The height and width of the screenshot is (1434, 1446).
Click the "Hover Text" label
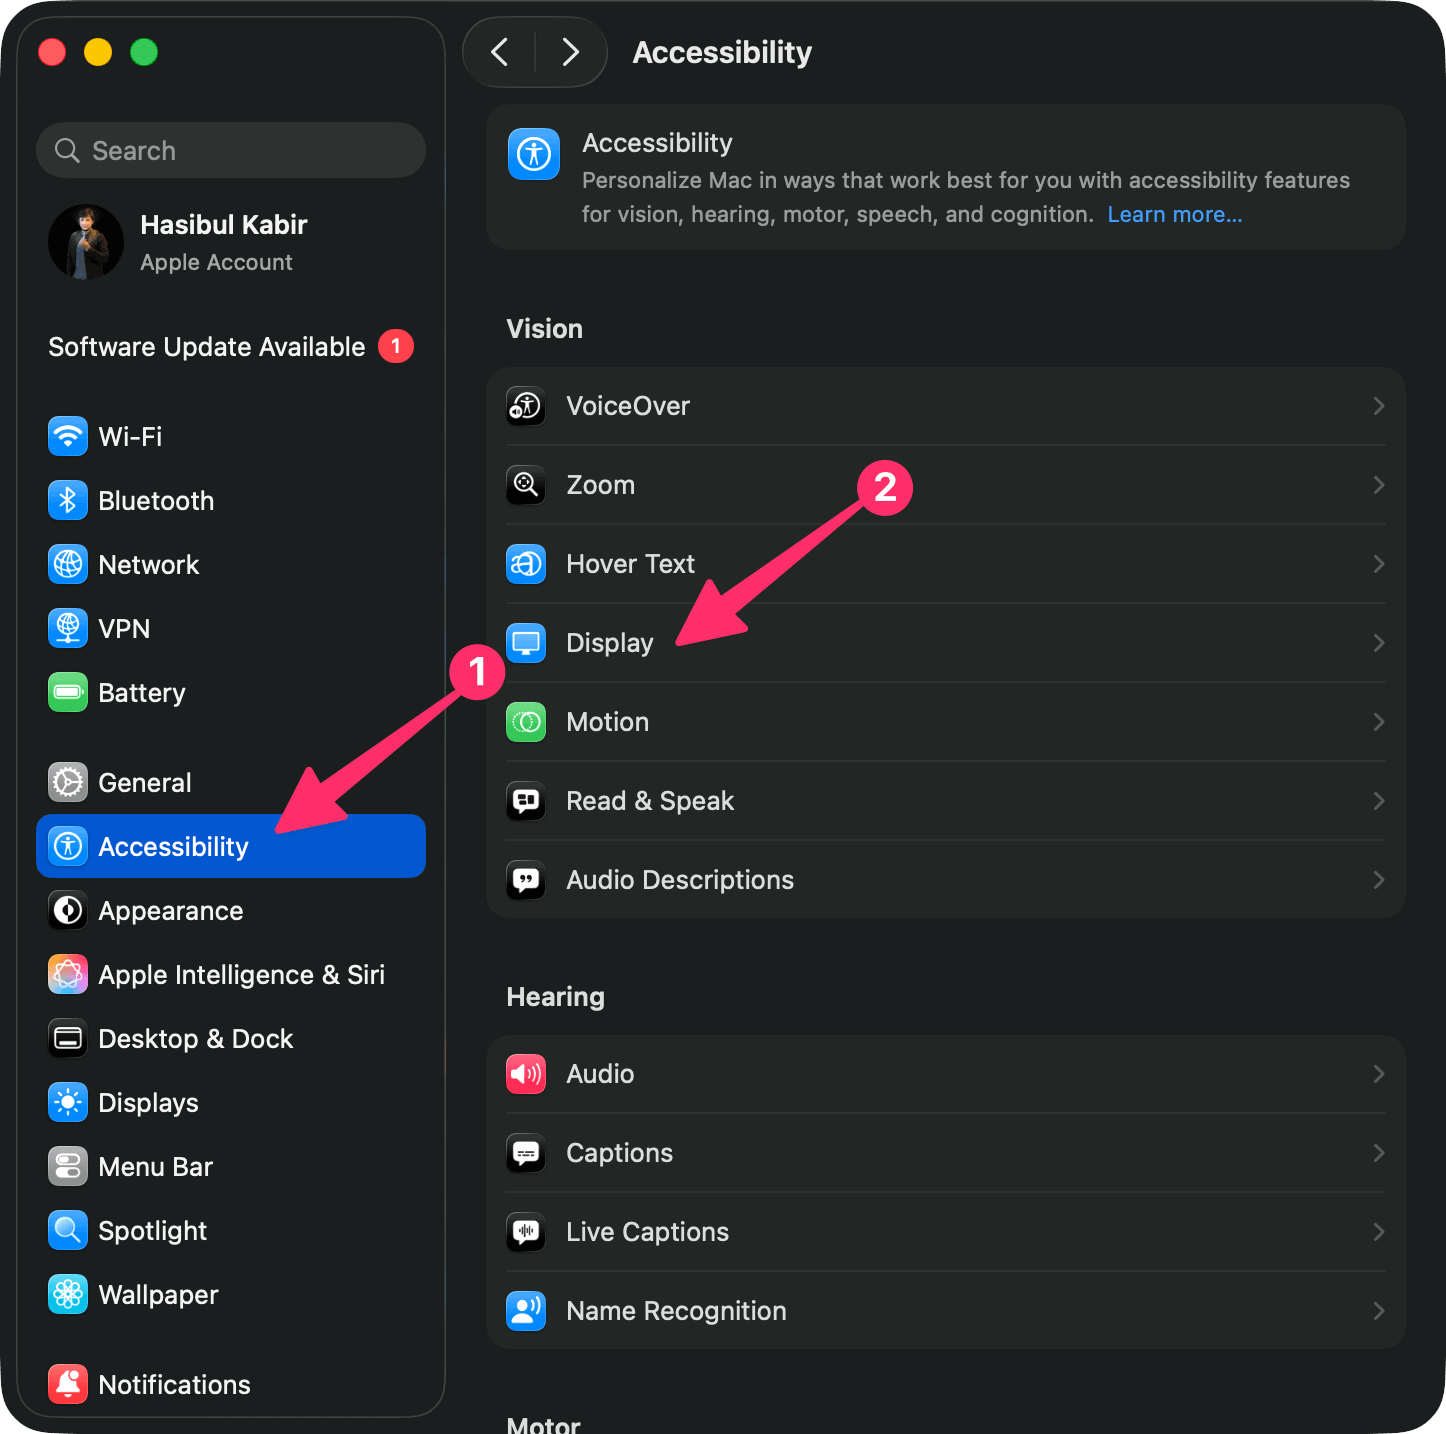(x=630, y=564)
